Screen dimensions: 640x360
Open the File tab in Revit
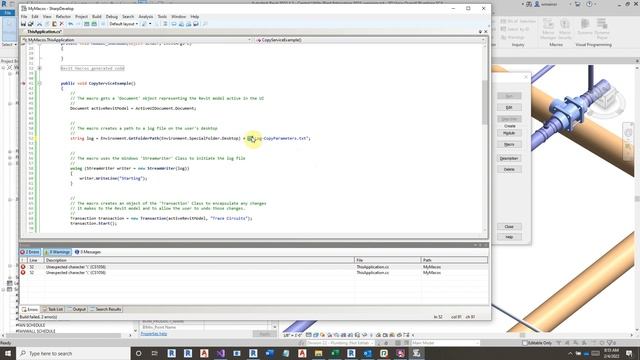click(x=7, y=13)
